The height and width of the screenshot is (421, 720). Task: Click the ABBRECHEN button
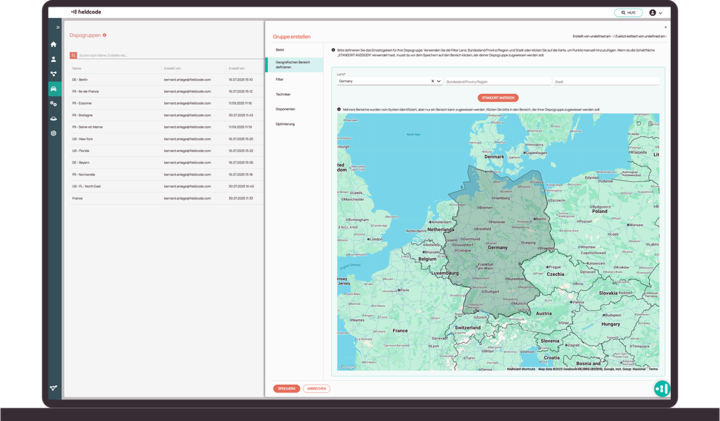coord(316,388)
